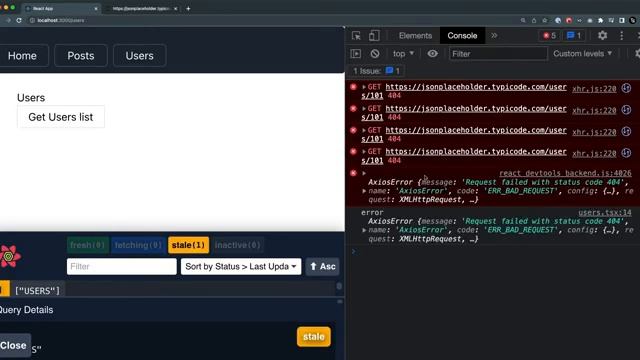
Task: Open the initiator icon of the first GET error
Action: (626, 88)
